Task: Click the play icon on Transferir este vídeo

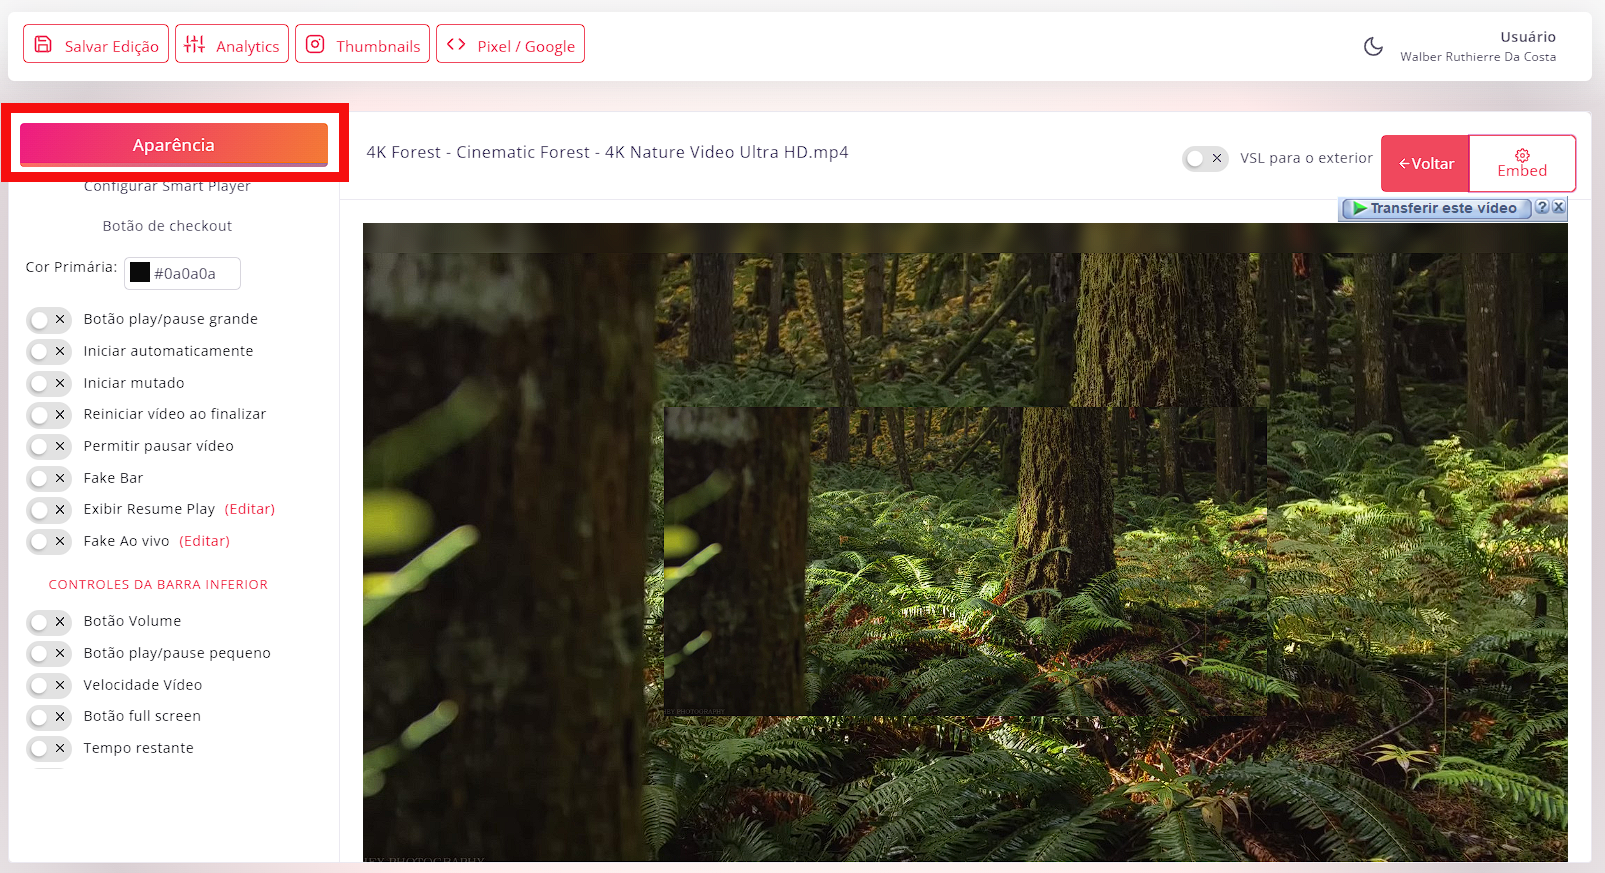Action: click(x=1359, y=208)
